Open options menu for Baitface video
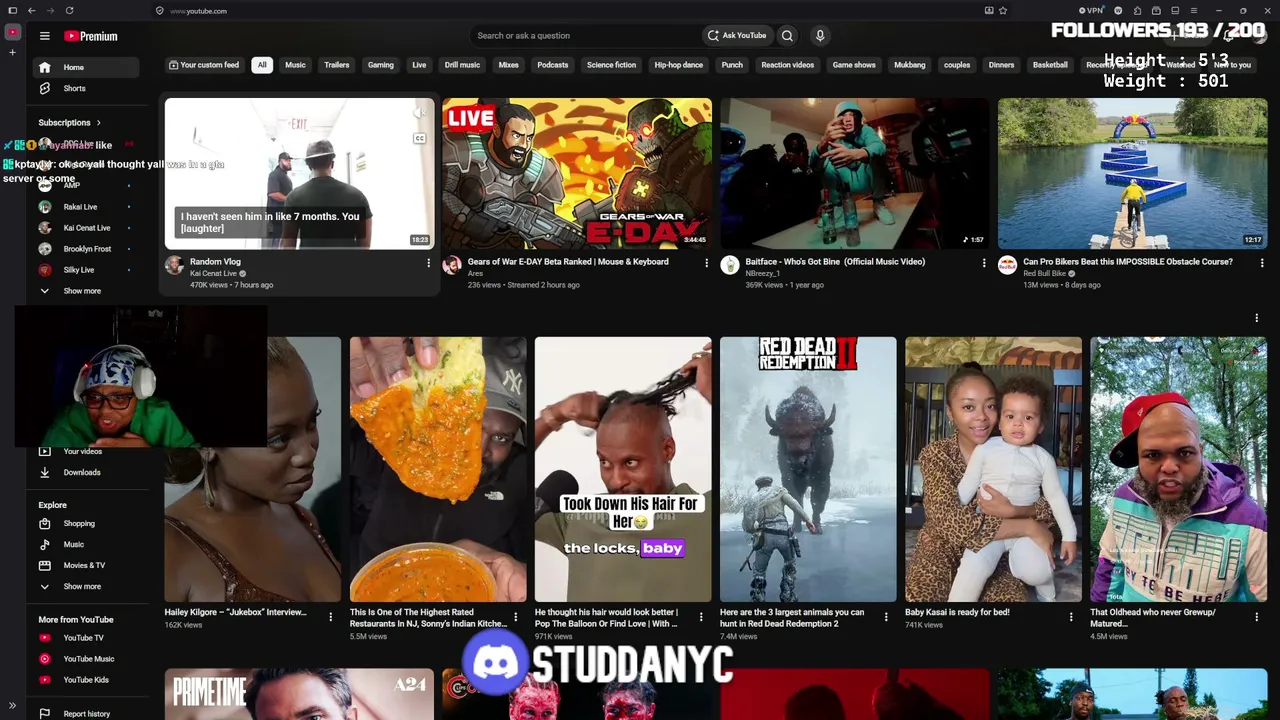Image resolution: width=1280 pixels, height=720 pixels. [x=984, y=263]
